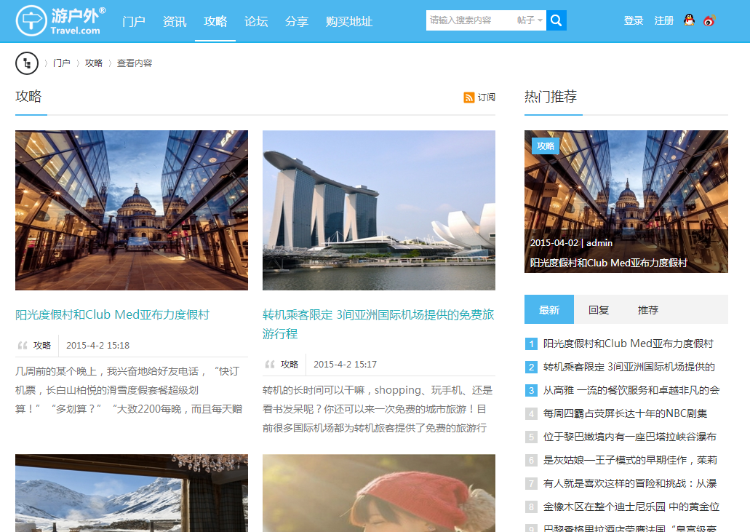Click the 订阅 subscribe link
This screenshot has width=750, height=532.
coord(486,98)
